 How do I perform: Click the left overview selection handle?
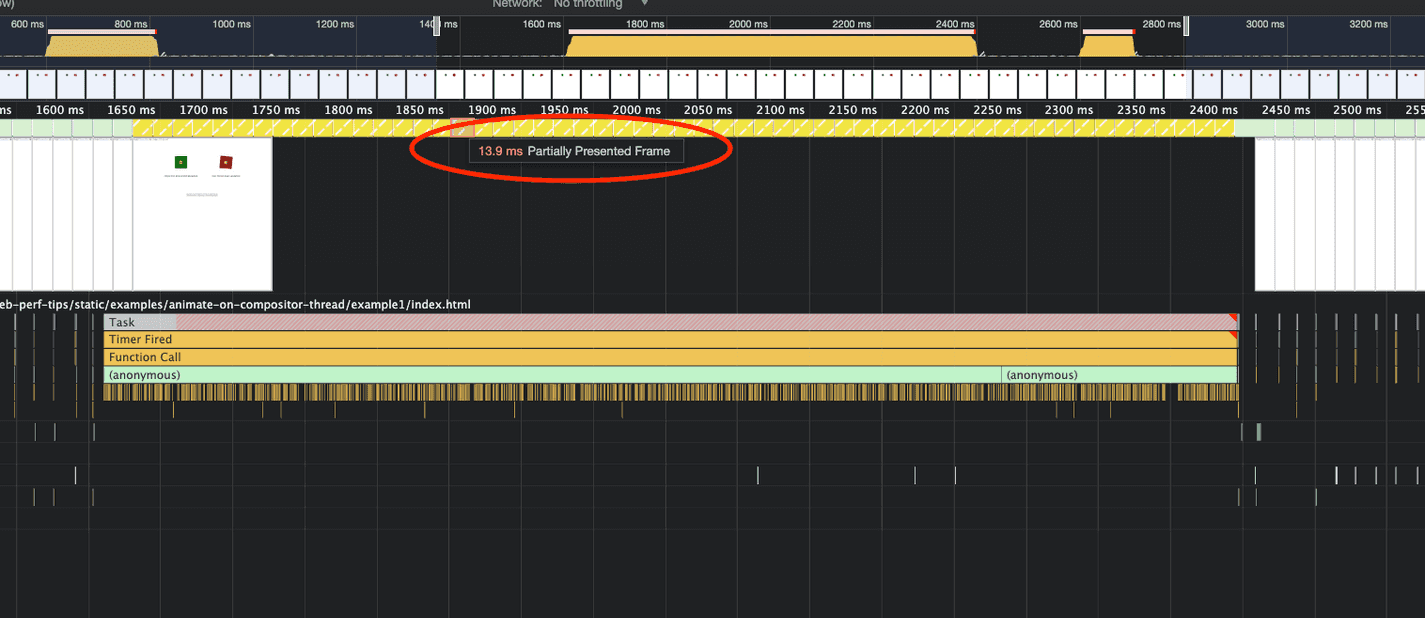[x=436, y=27]
